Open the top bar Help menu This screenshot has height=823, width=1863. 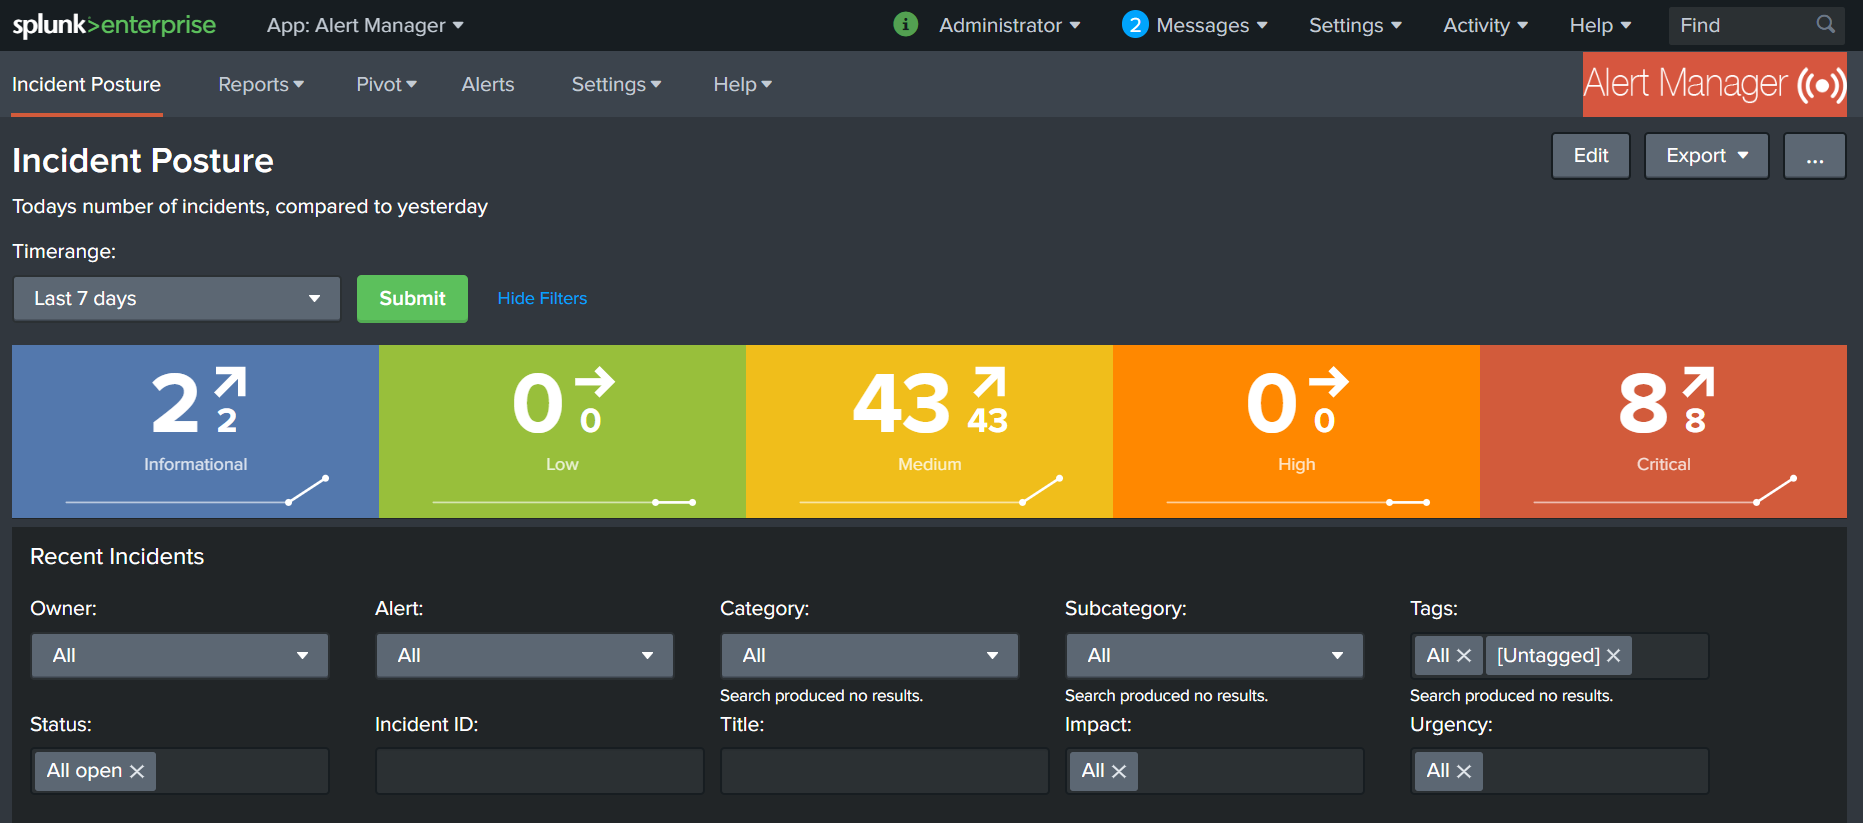pyautogui.click(x=1600, y=25)
